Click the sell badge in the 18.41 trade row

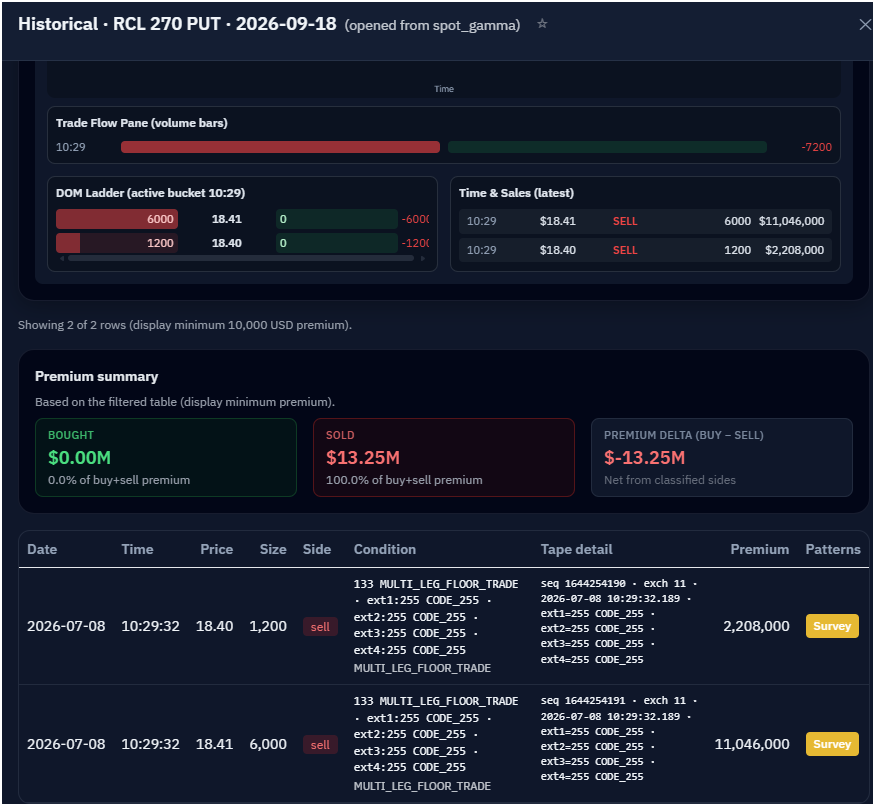tap(320, 745)
